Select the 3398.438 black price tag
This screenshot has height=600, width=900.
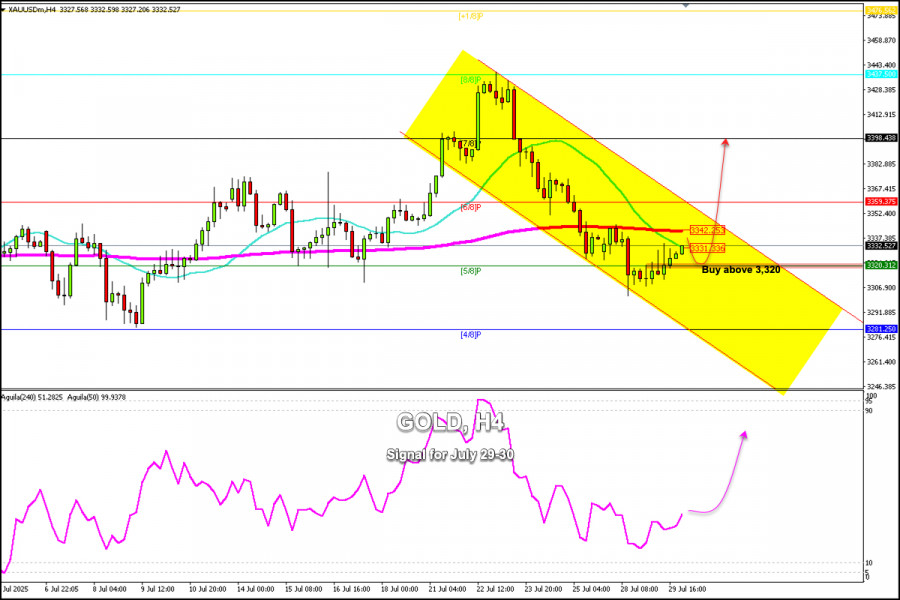881,138
